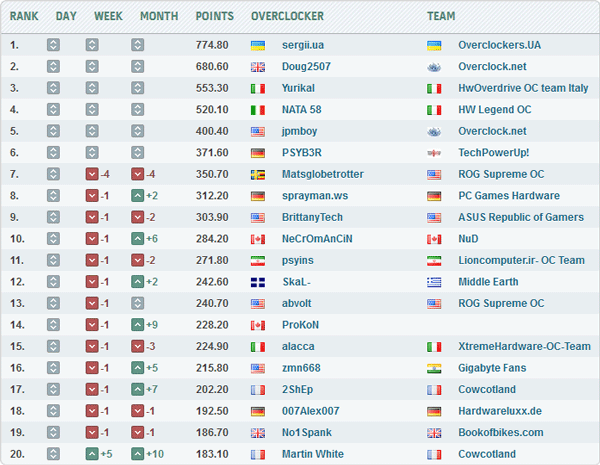Open sergii.ua overclocker profile
The width and height of the screenshot is (600, 465).
[305, 45]
